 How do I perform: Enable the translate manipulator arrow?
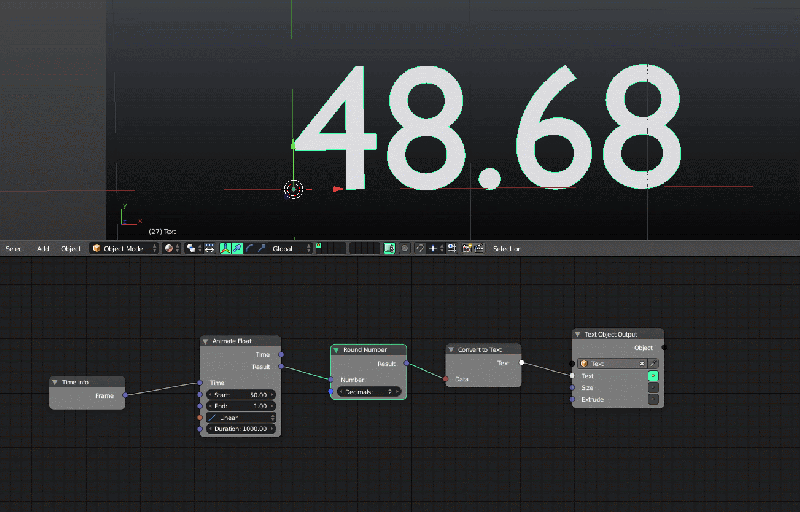[x=237, y=248]
